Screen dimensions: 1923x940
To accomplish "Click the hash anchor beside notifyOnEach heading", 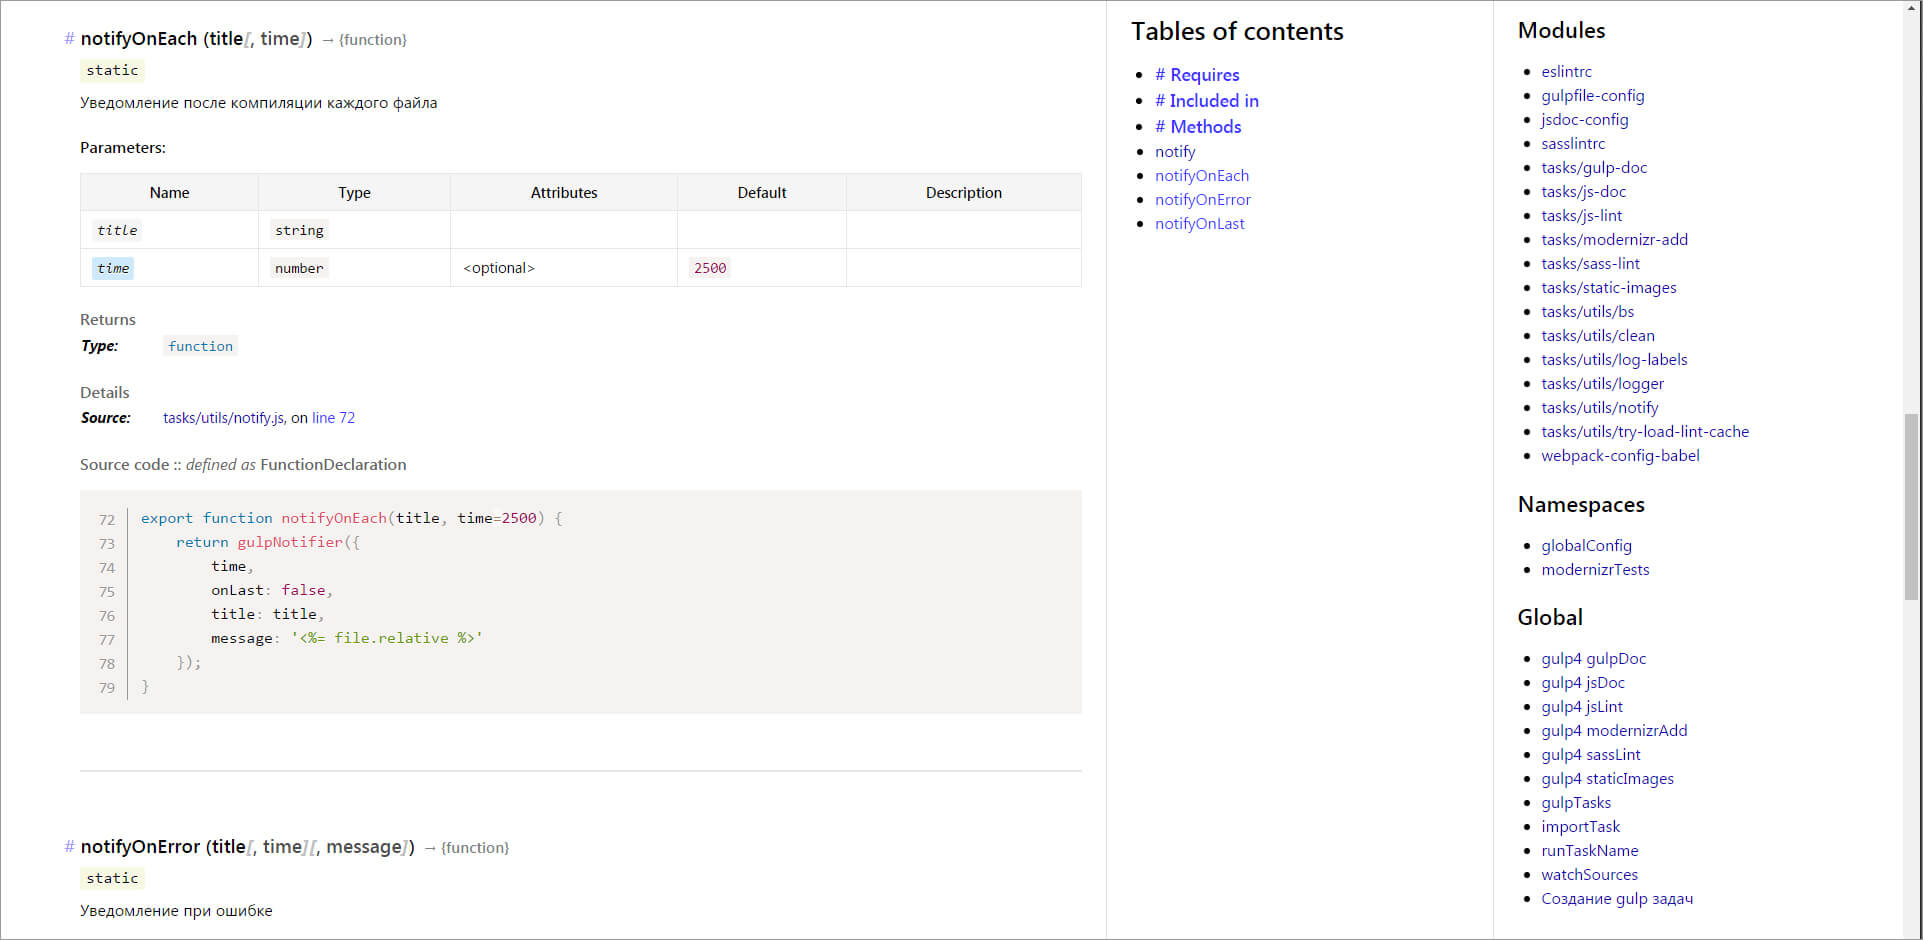I will 69,39.
